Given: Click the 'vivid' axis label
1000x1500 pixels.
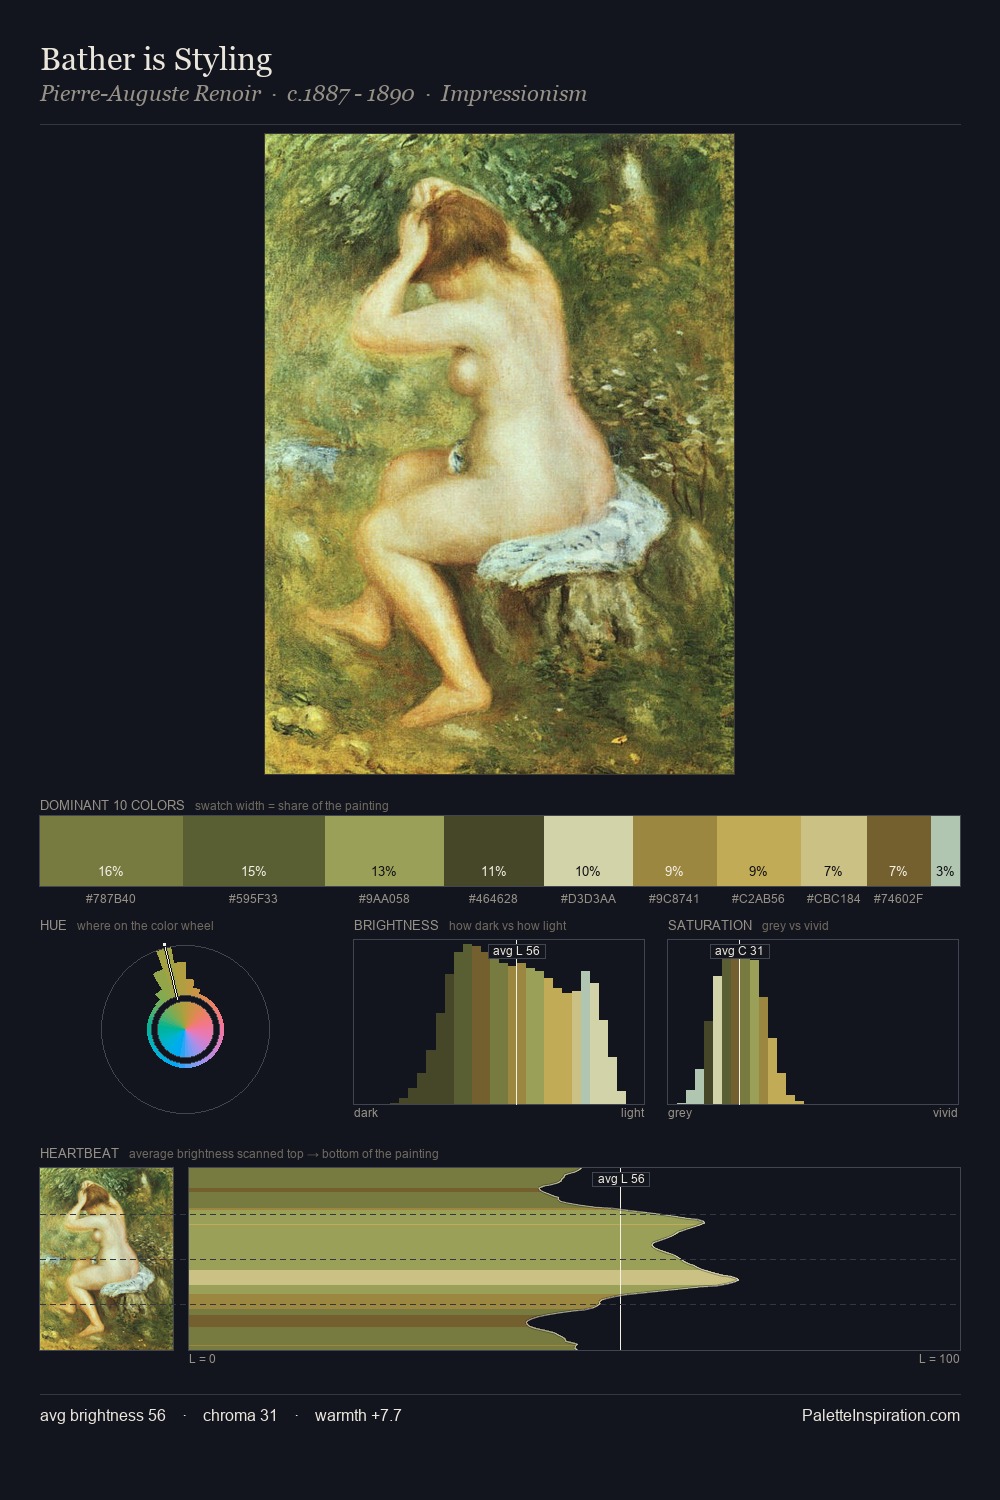Looking at the screenshot, I should point(945,1112).
